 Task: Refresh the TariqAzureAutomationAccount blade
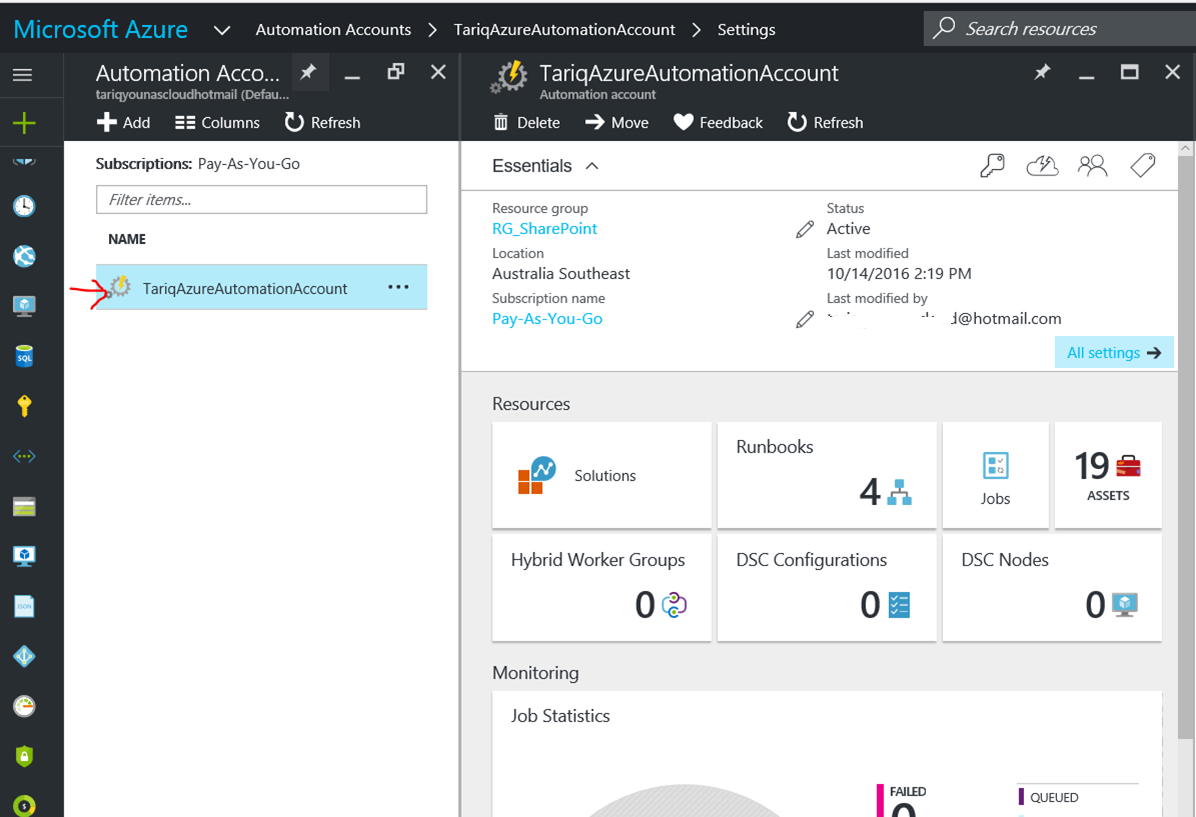(825, 122)
